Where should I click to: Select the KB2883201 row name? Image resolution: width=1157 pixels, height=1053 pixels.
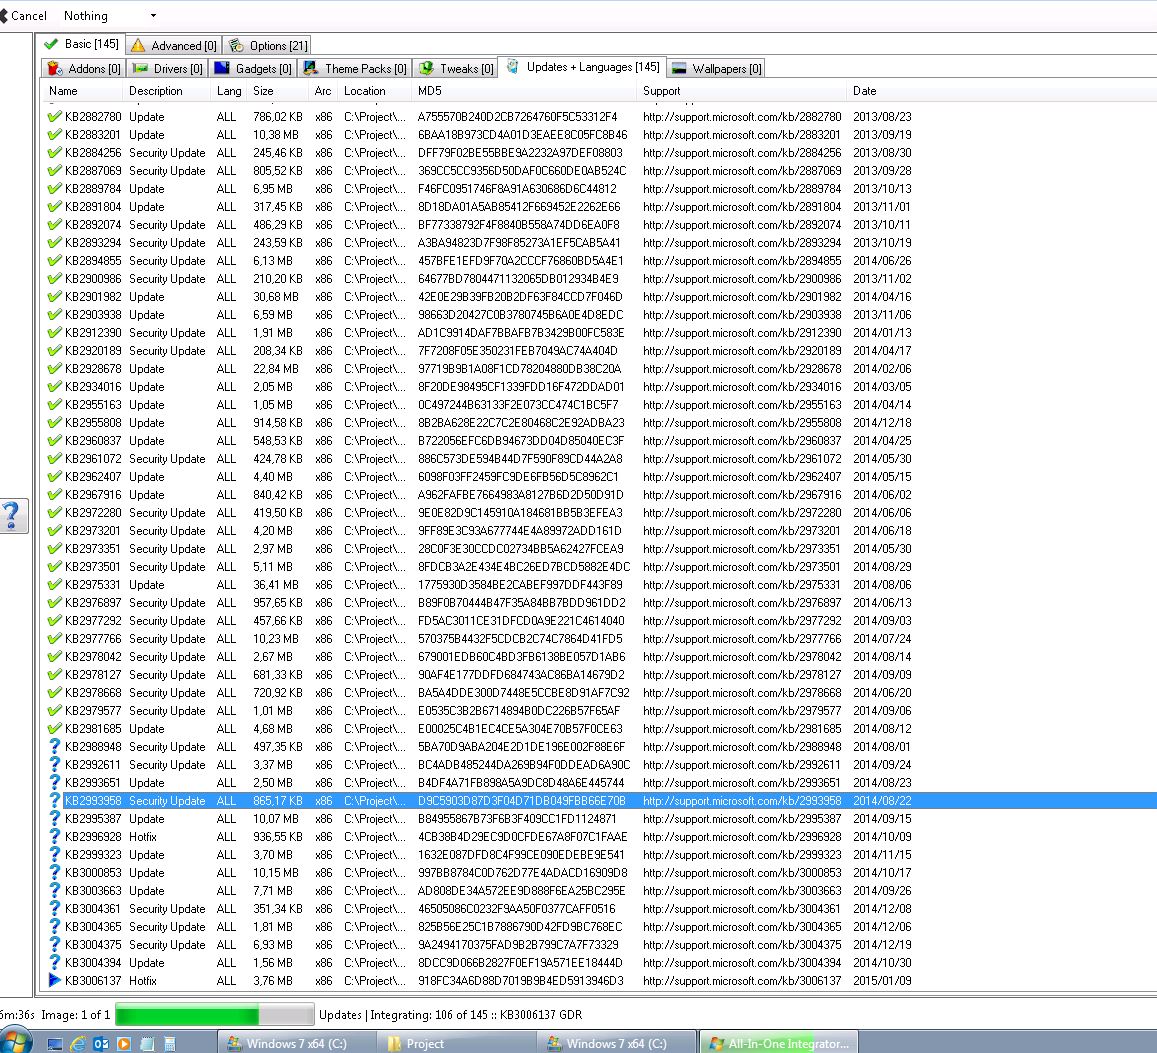93,135
